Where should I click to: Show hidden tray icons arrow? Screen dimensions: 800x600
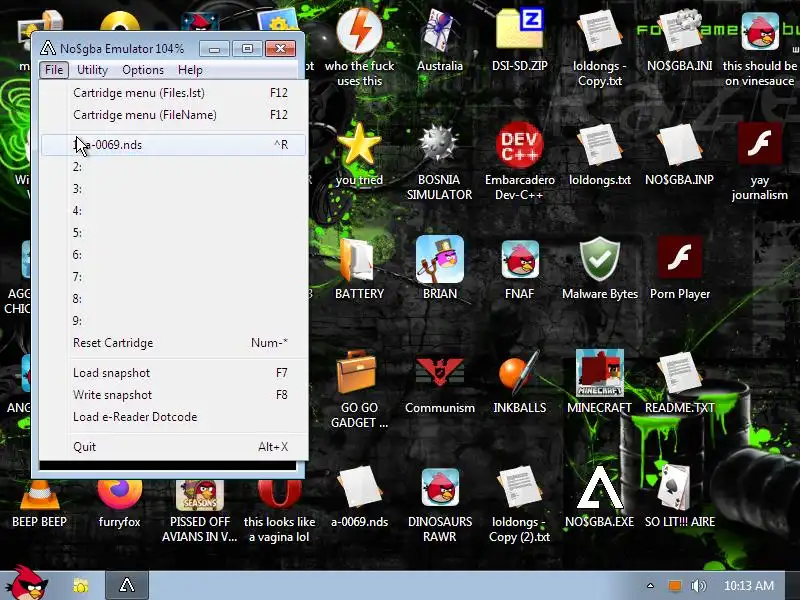tap(650, 586)
